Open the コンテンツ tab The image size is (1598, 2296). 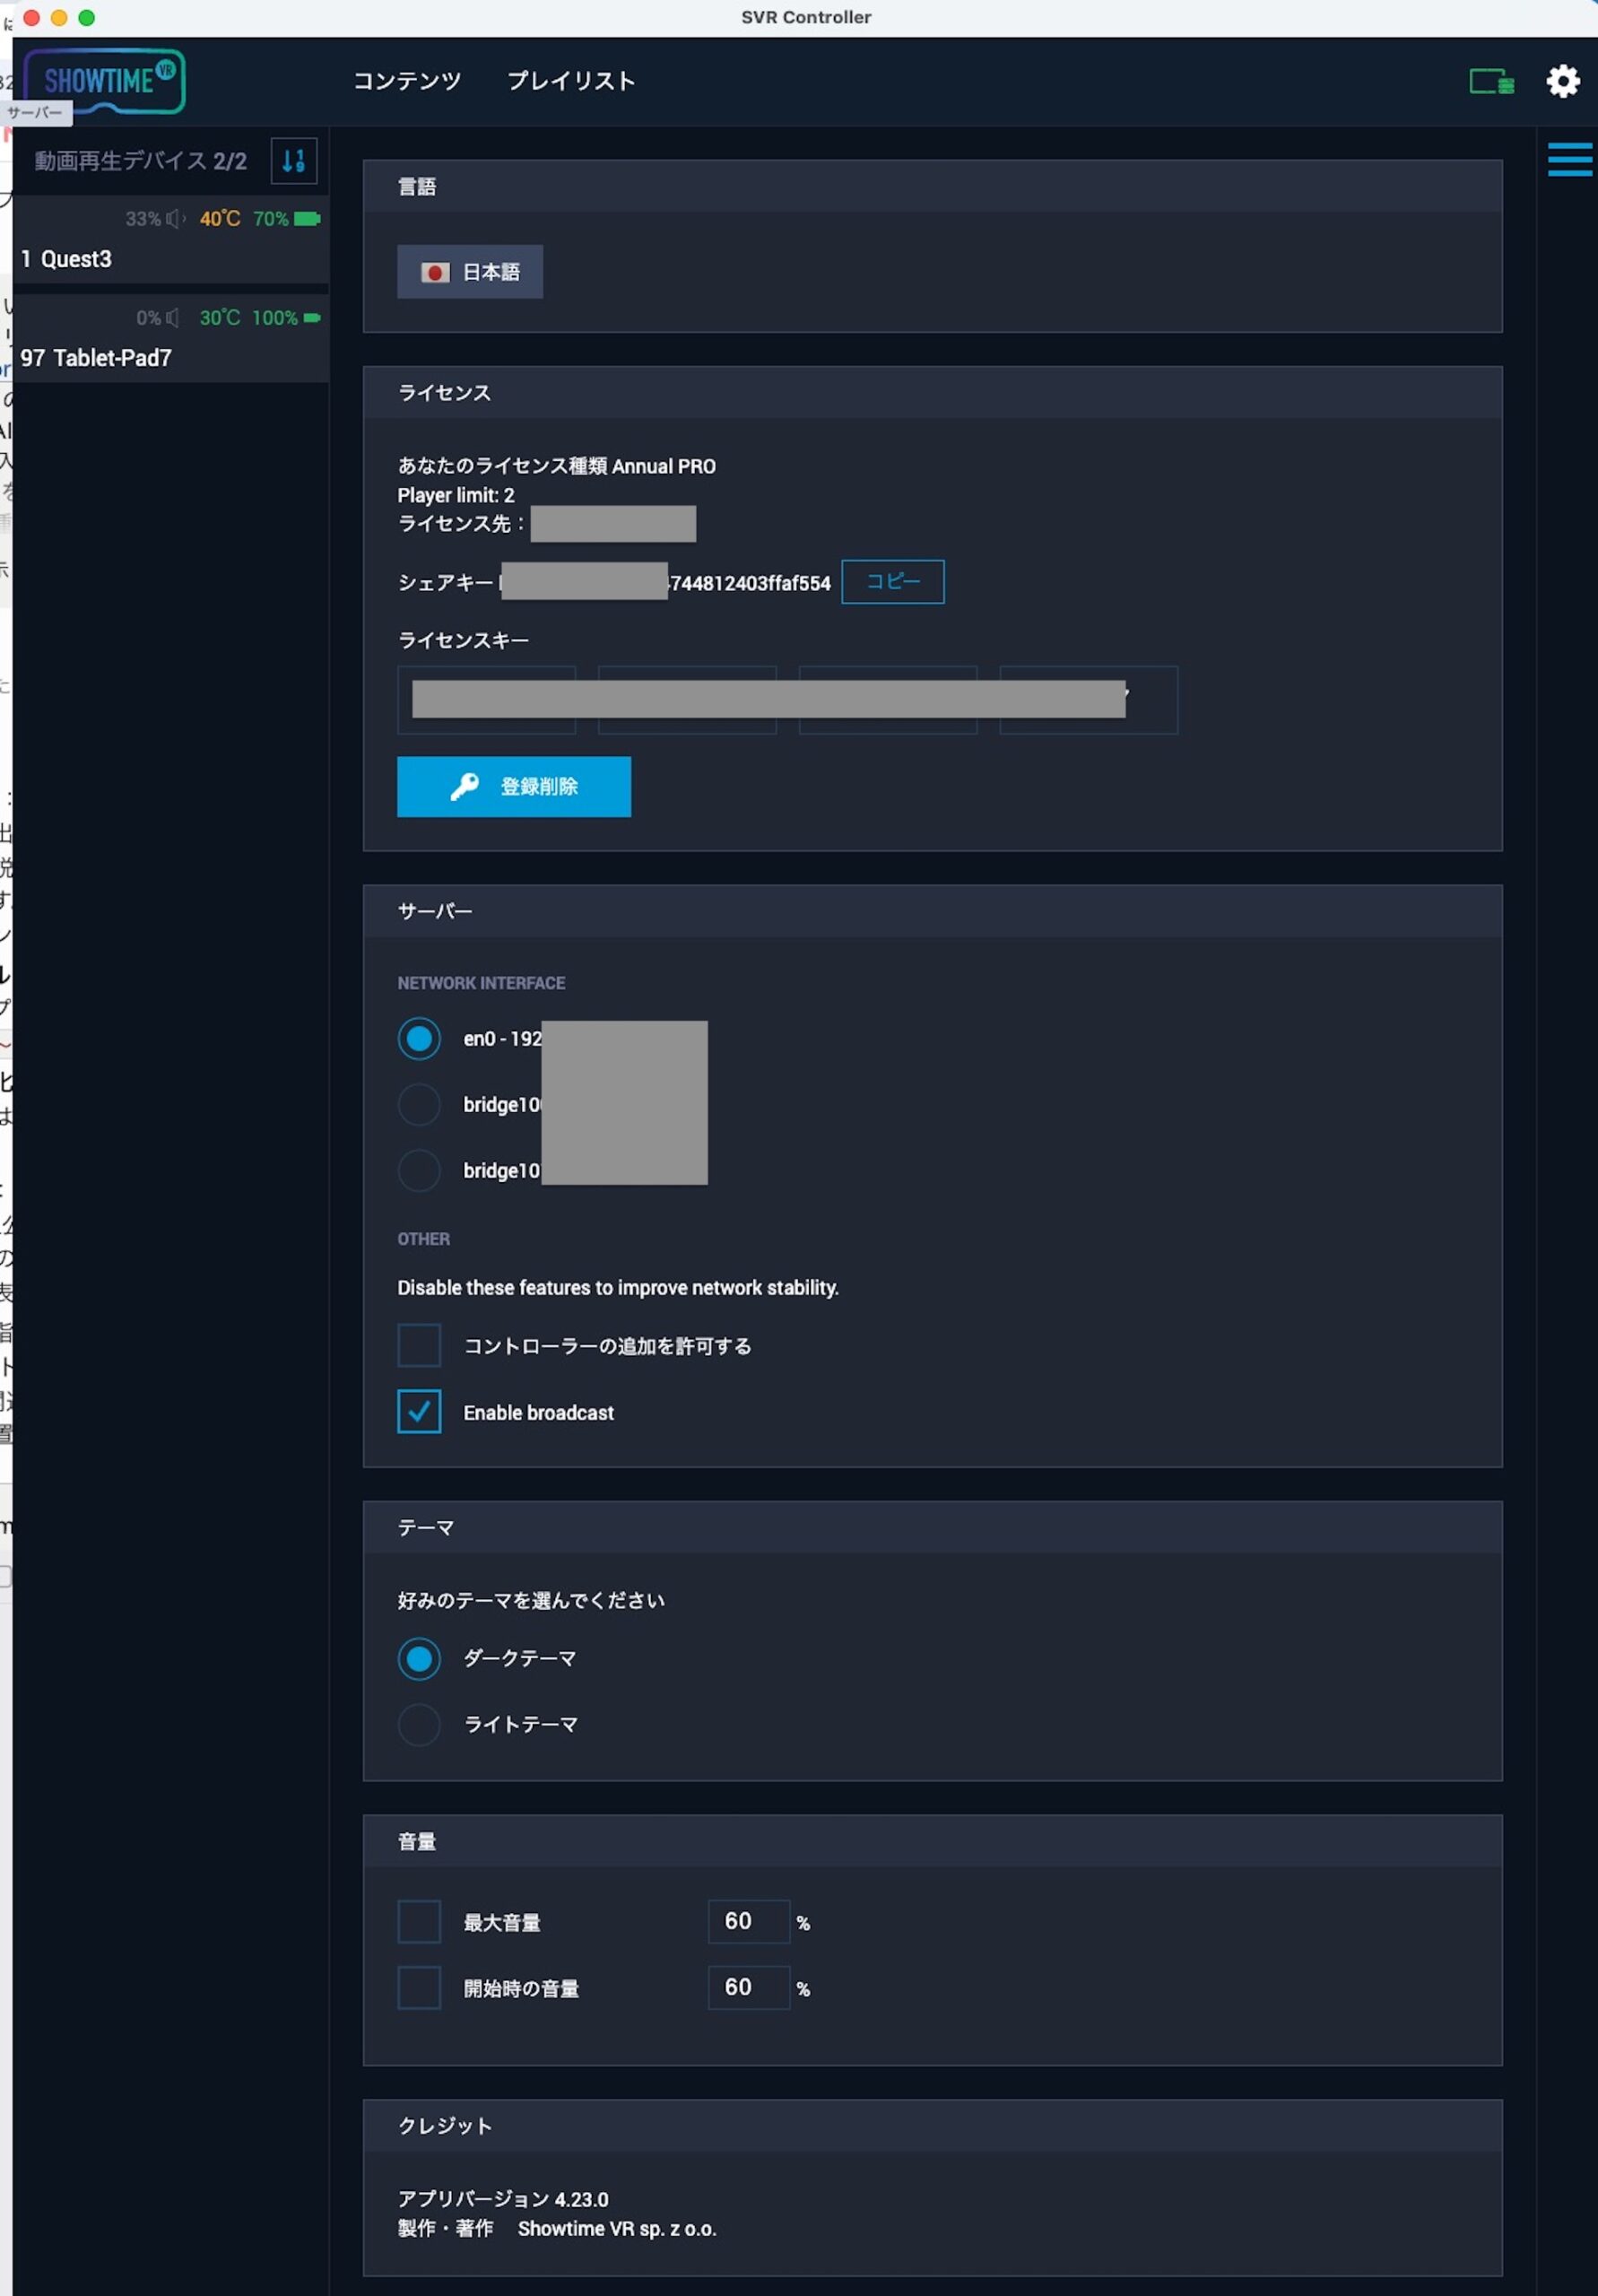[x=407, y=81]
